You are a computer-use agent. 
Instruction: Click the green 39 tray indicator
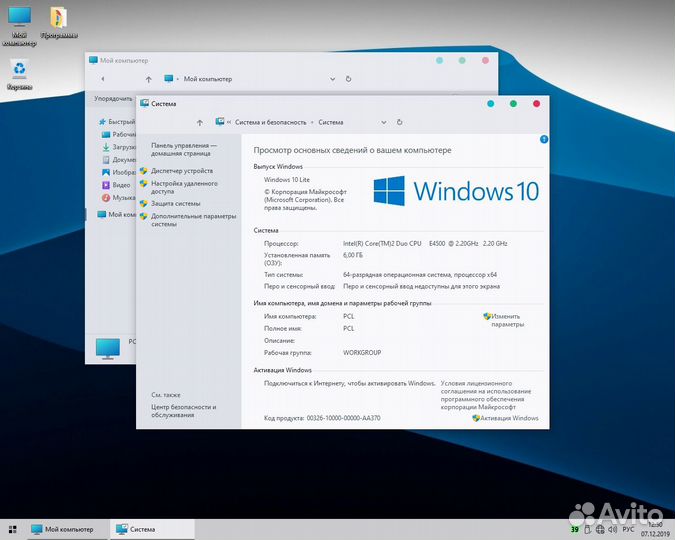click(x=575, y=529)
